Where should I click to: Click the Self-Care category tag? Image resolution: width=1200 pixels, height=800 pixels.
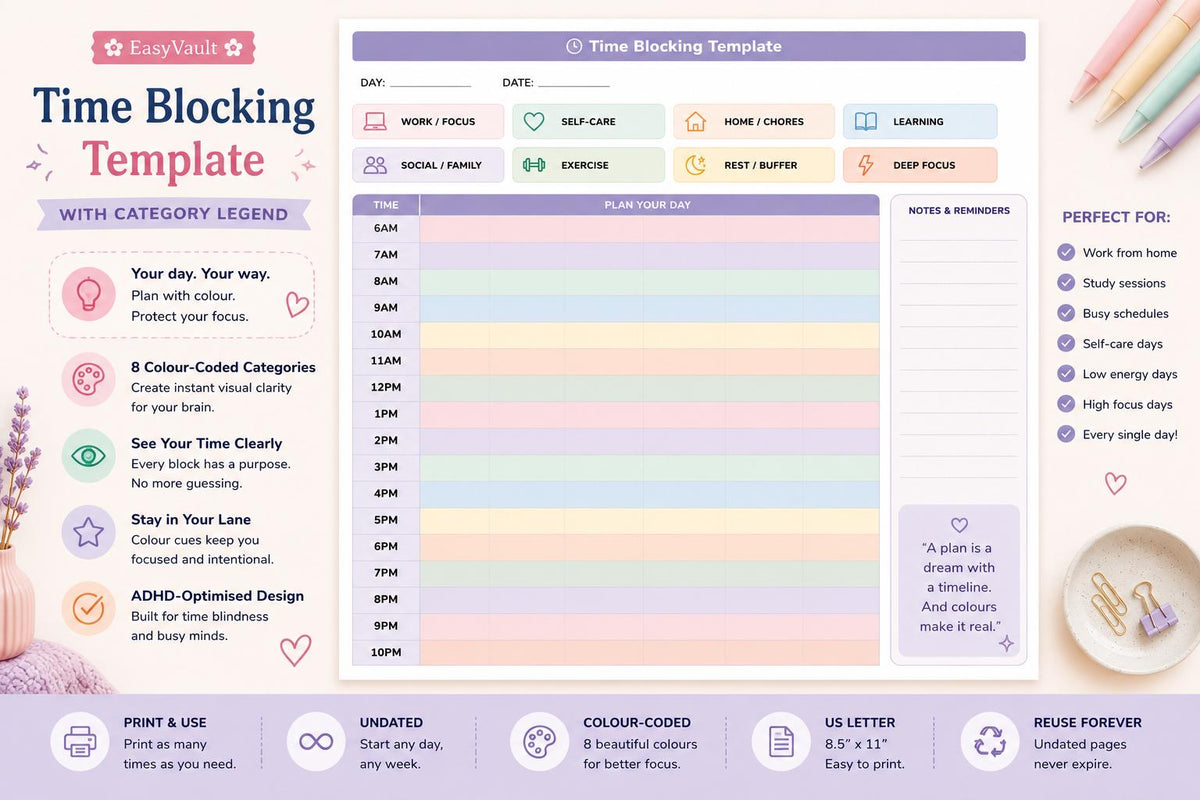click(x=588, y=122)
